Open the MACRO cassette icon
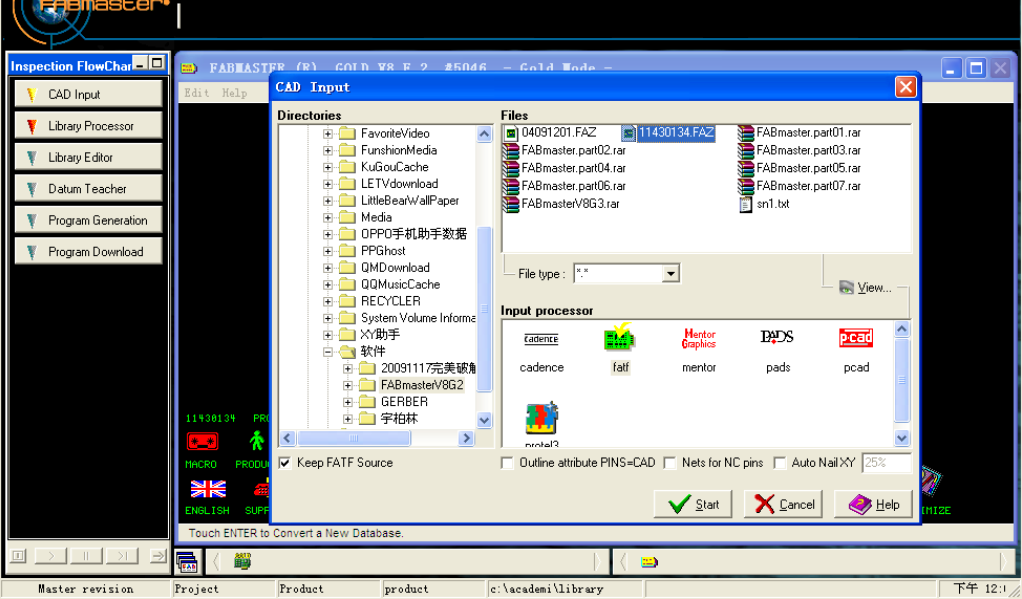Screen dimensions: 1022x599 click(x=202, y=441)
